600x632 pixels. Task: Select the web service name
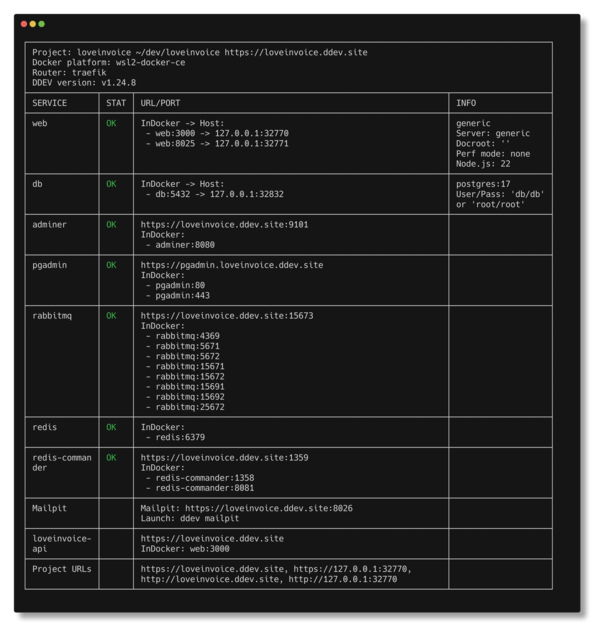pos(39,123)
